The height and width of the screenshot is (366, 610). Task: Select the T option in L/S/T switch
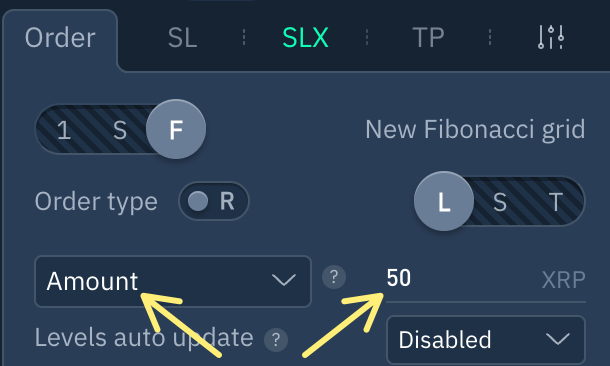(x=556, y=202)
